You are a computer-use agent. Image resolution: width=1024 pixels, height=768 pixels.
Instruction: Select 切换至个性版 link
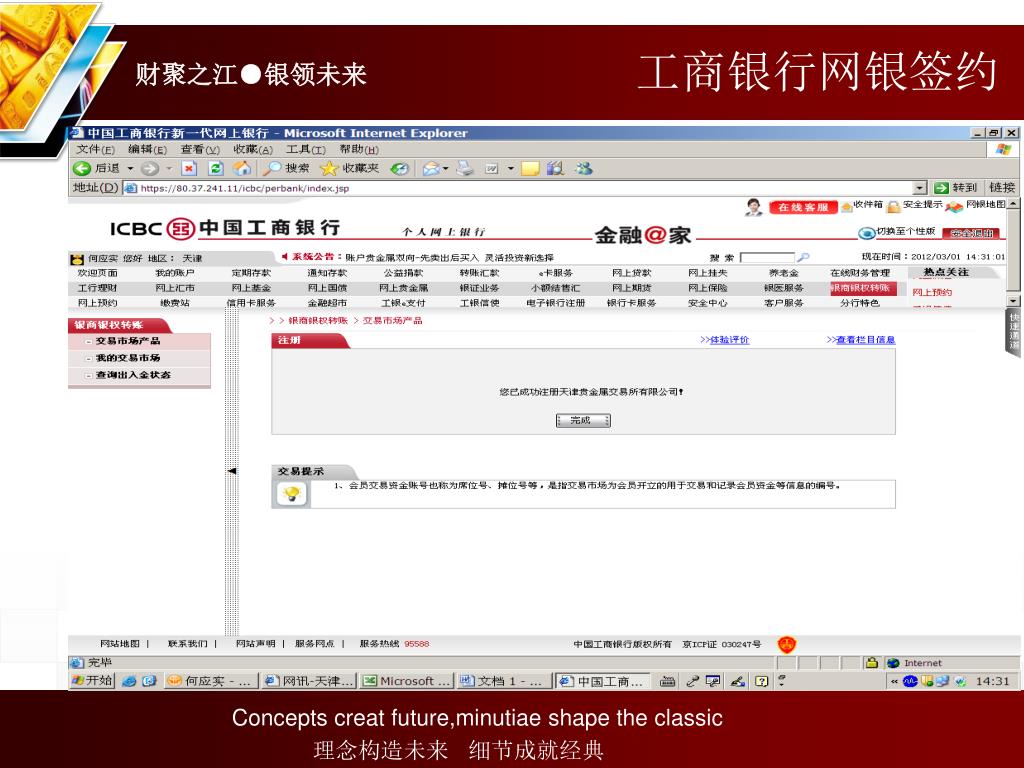coord(905,231)
